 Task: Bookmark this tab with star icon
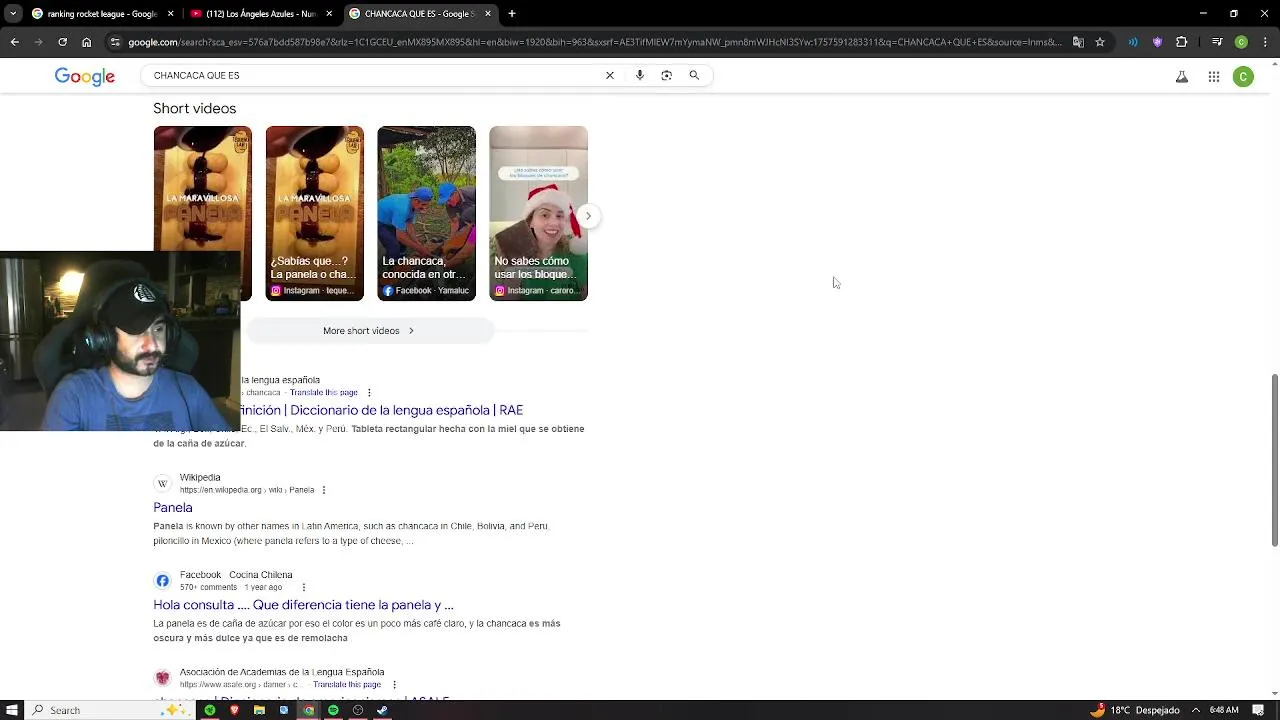1100,42
